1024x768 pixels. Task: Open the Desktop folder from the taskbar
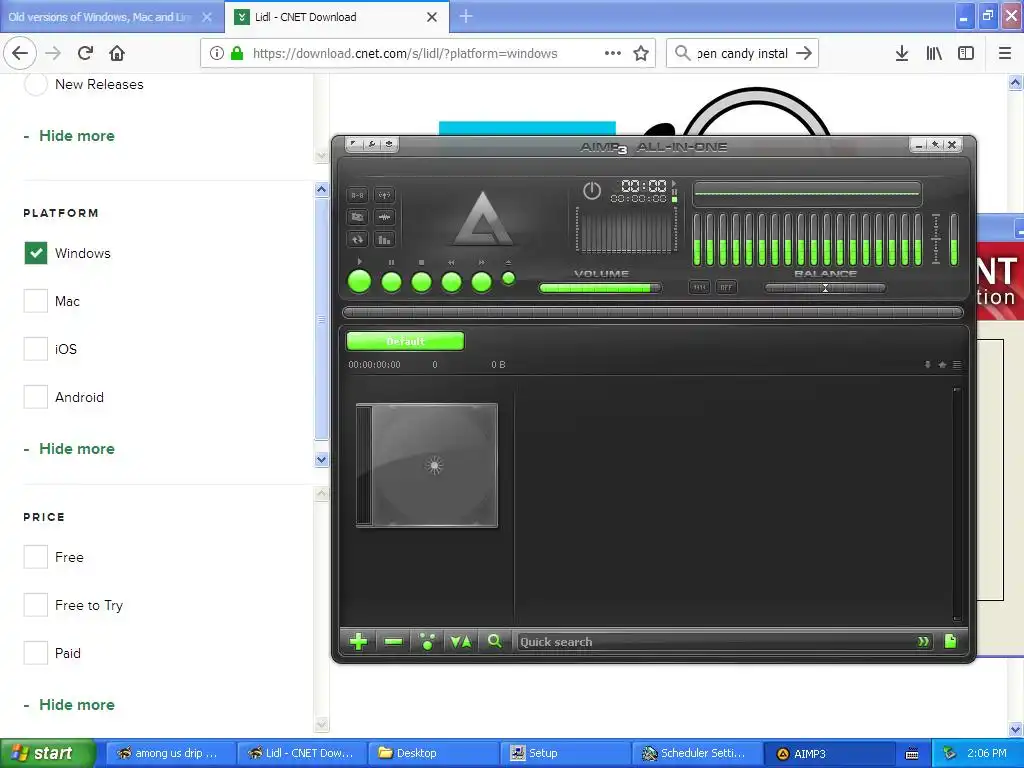(433, 754)
